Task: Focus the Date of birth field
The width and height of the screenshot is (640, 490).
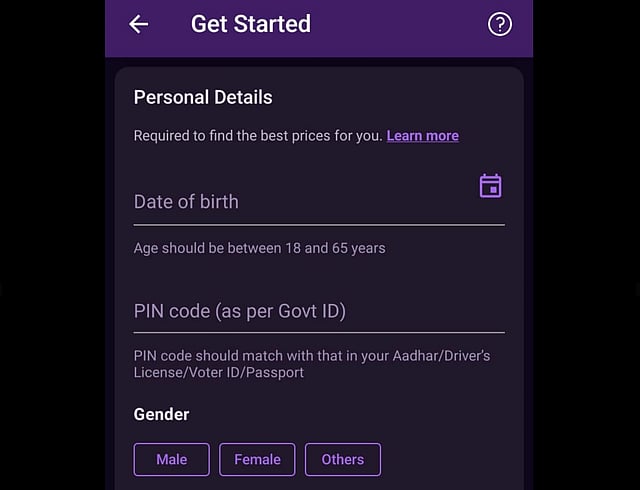Action: pos(300,201)
